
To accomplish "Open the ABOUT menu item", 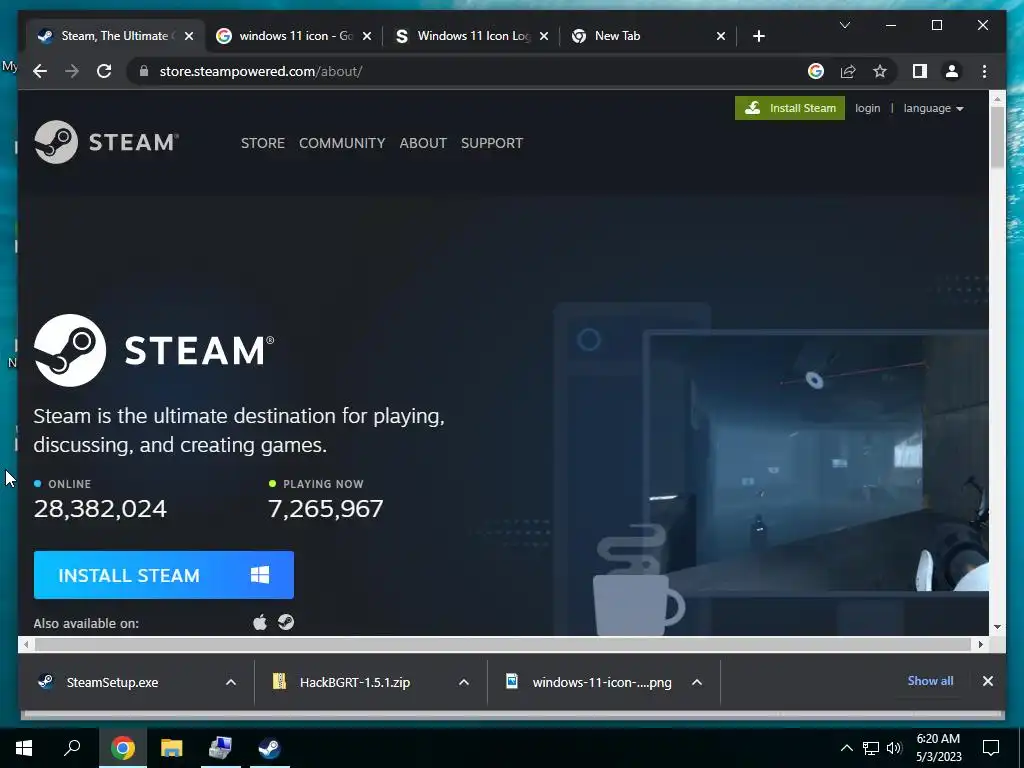I will (x=423, y=143).
